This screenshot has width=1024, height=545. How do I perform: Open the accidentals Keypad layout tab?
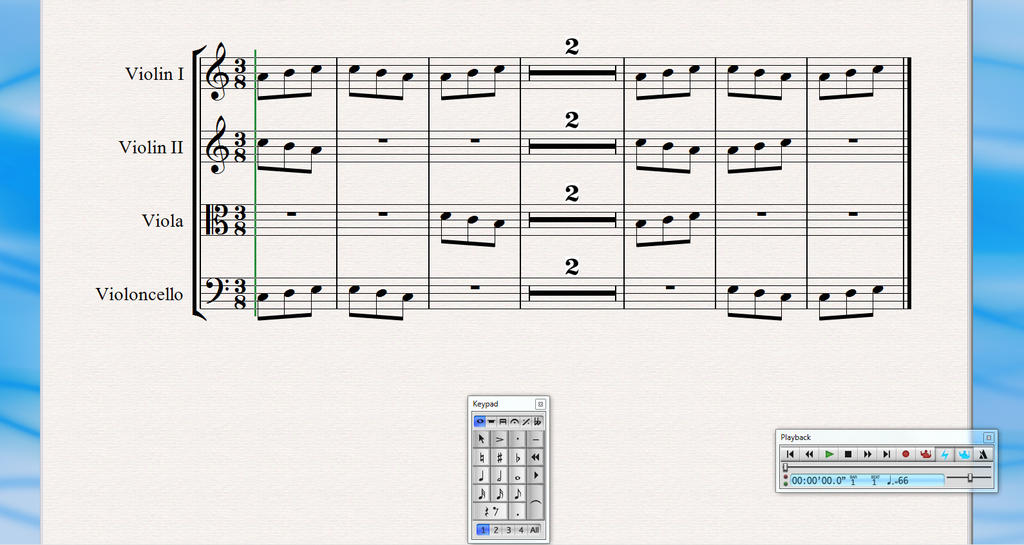coord(537,422)
